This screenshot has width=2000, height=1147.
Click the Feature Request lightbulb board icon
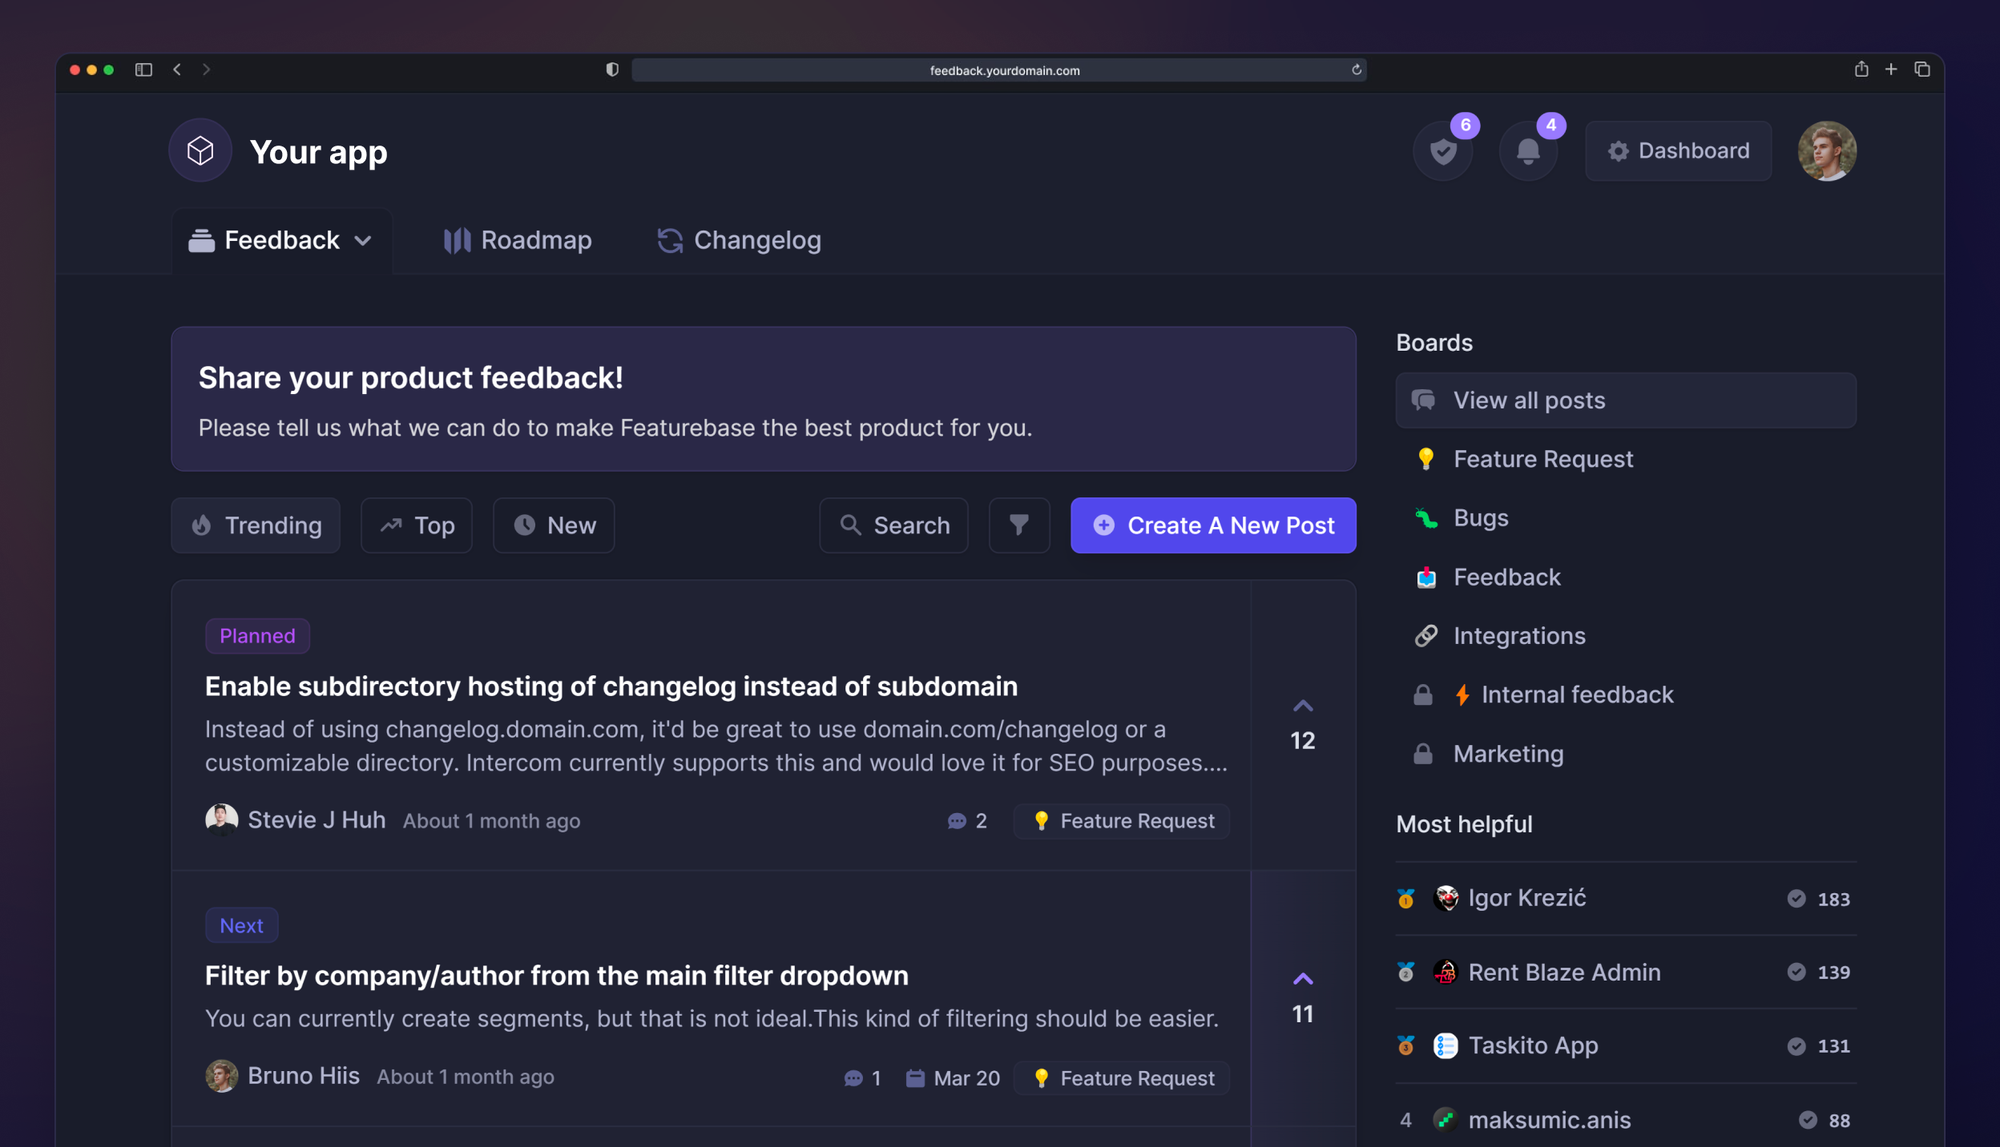click(x=1427, y=459)
